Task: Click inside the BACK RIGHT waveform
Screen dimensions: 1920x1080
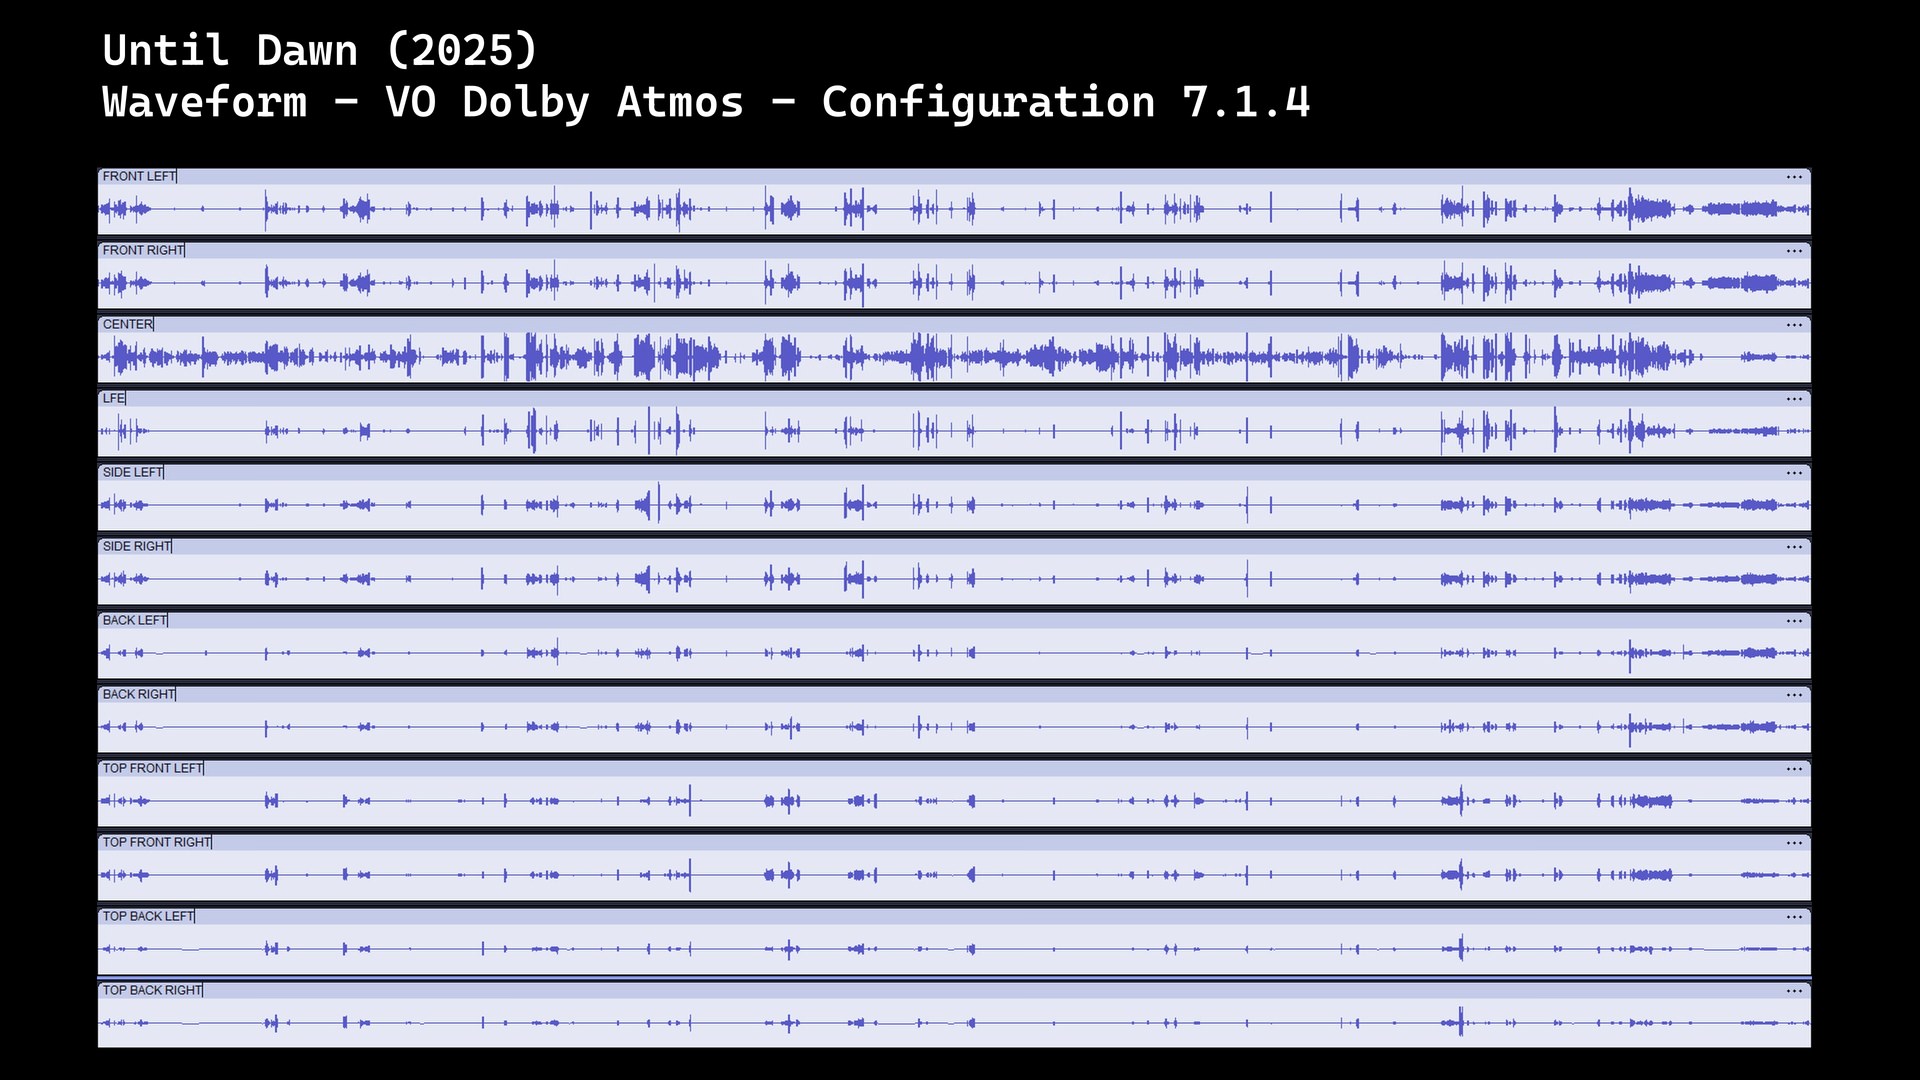Action: (x=954, y=727)
